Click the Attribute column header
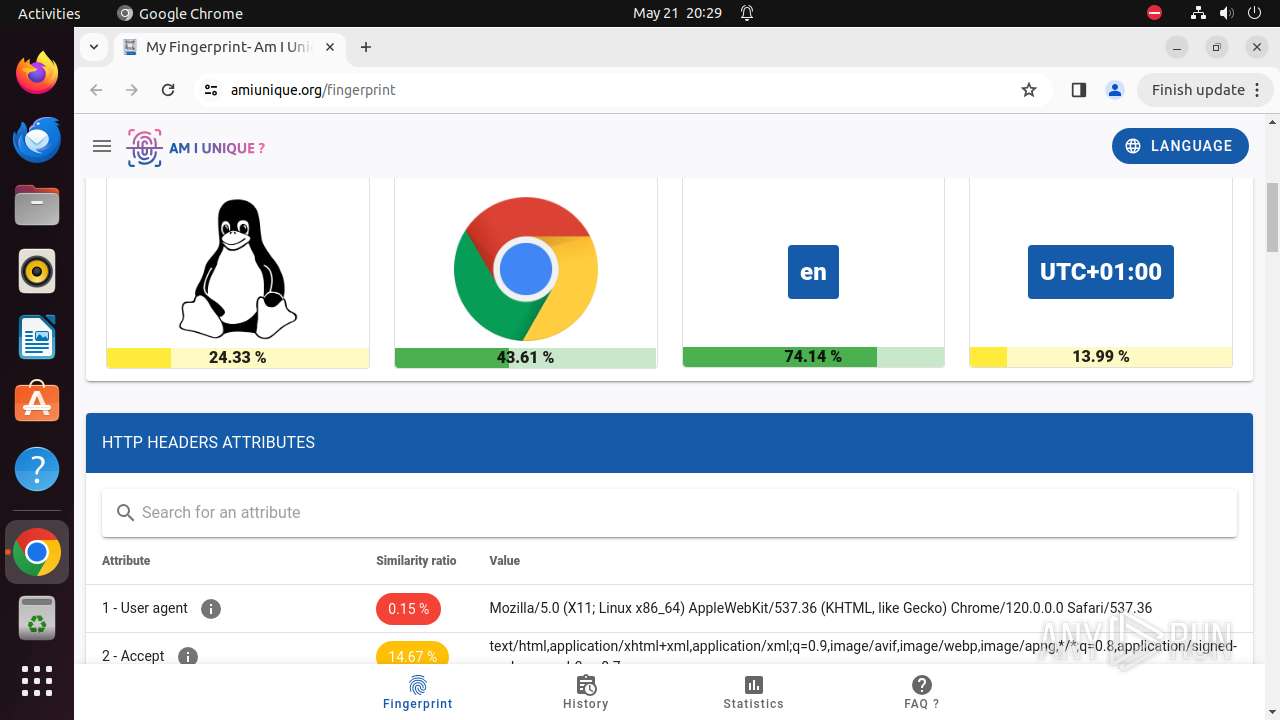The width and height of the screenshot is (1280, 720). [126, 561]
